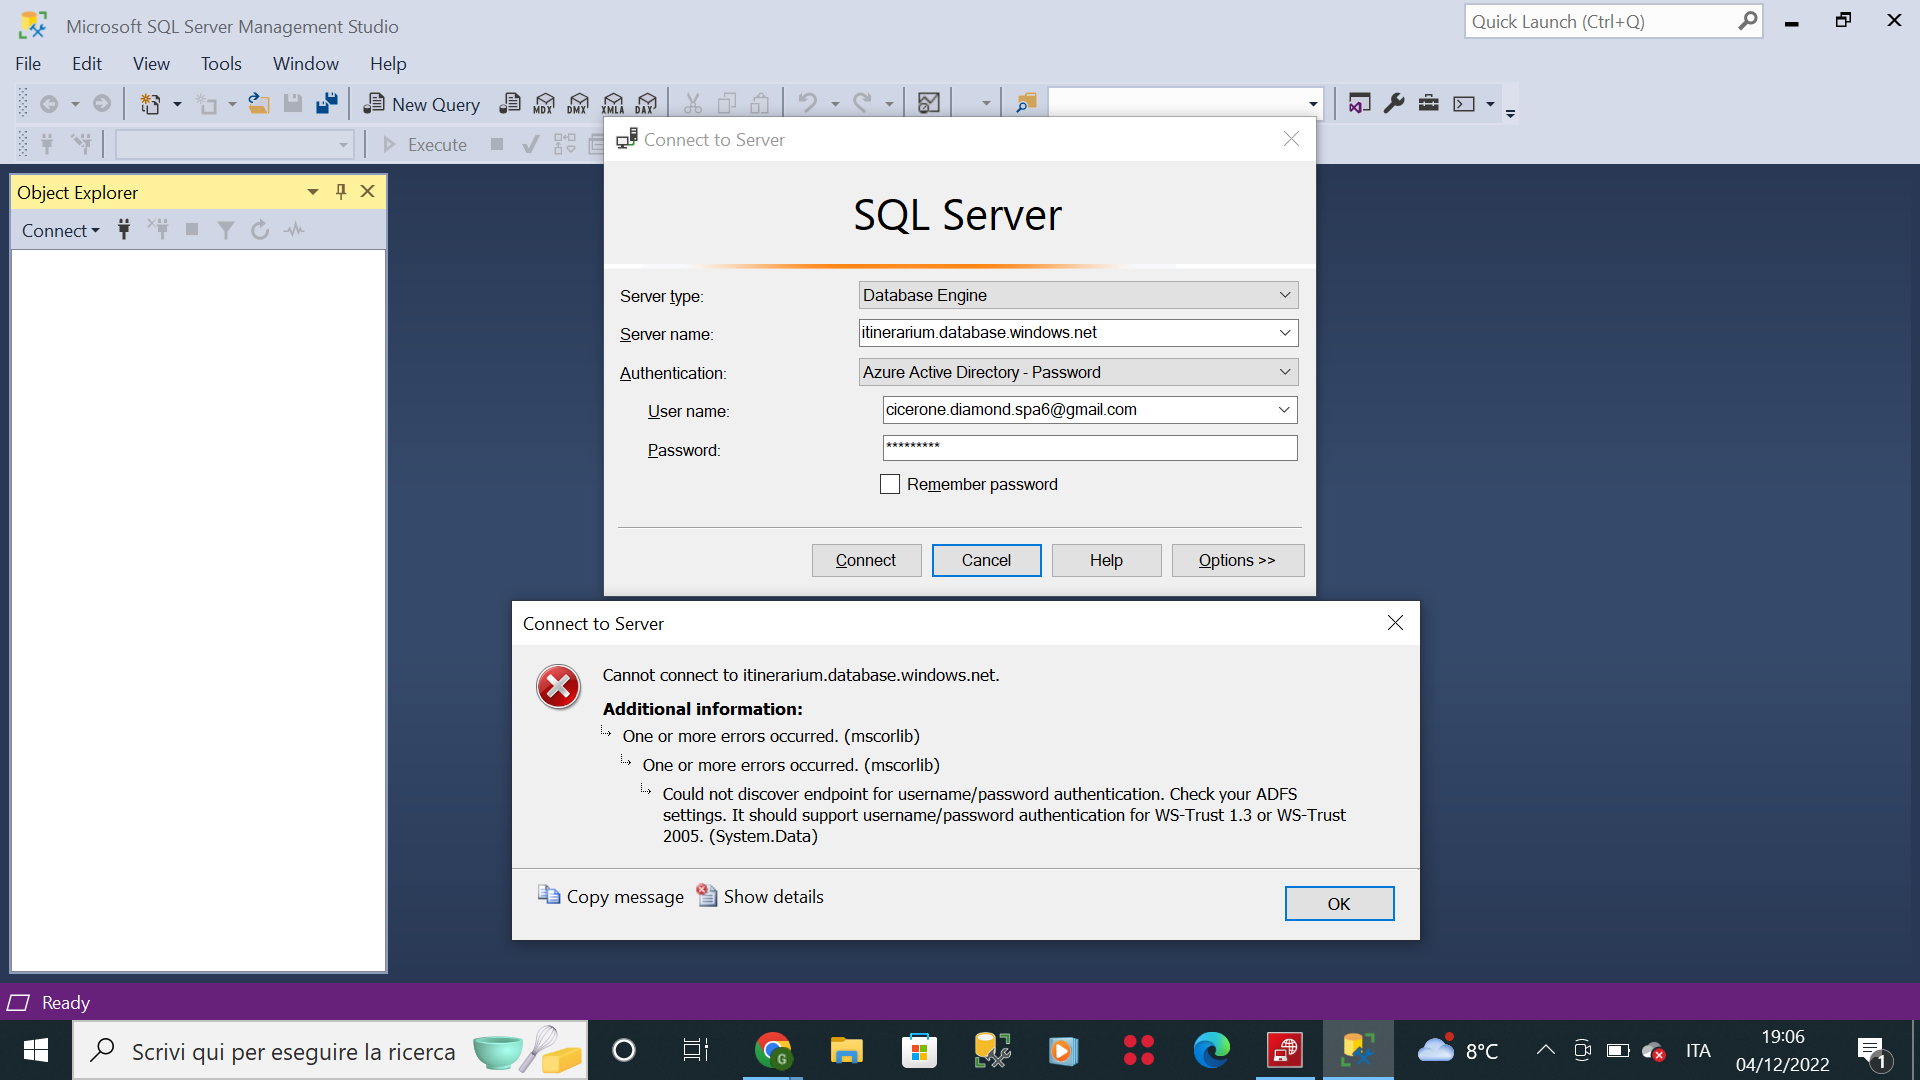Open the Tools menu
This screenshot has width=1920, height=1080.
(x=221, y=64)
